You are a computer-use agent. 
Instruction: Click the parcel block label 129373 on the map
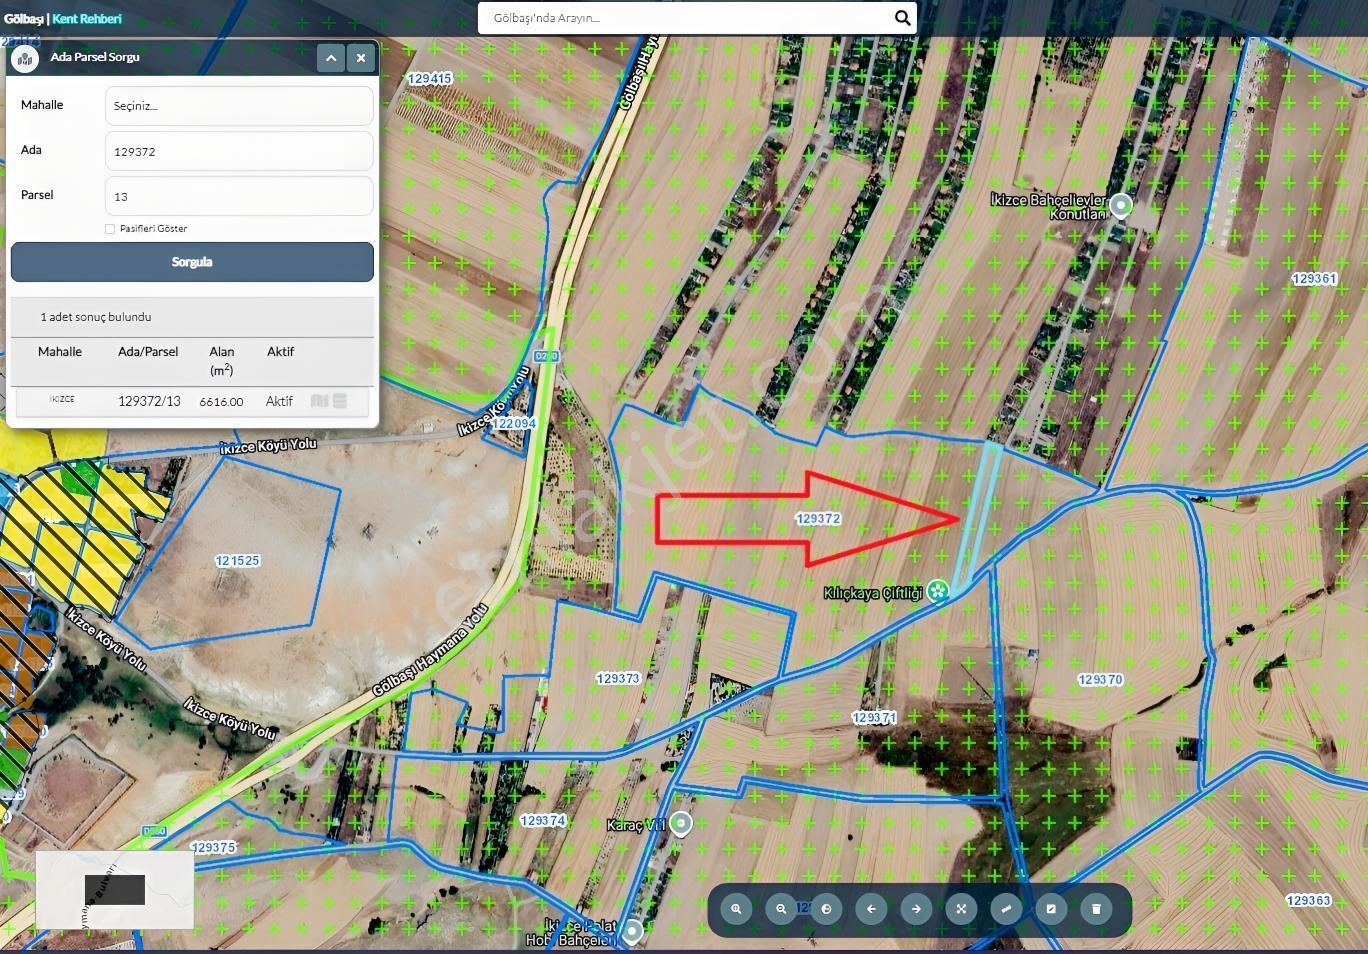point(618,679)
